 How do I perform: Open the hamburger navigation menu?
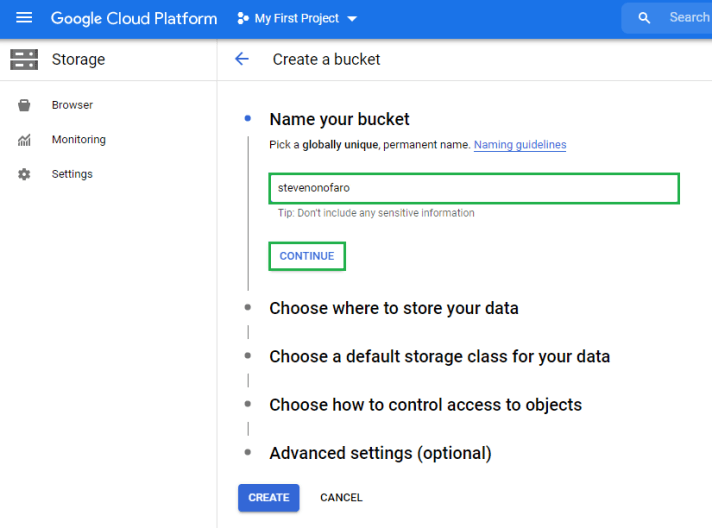point(24,18)
